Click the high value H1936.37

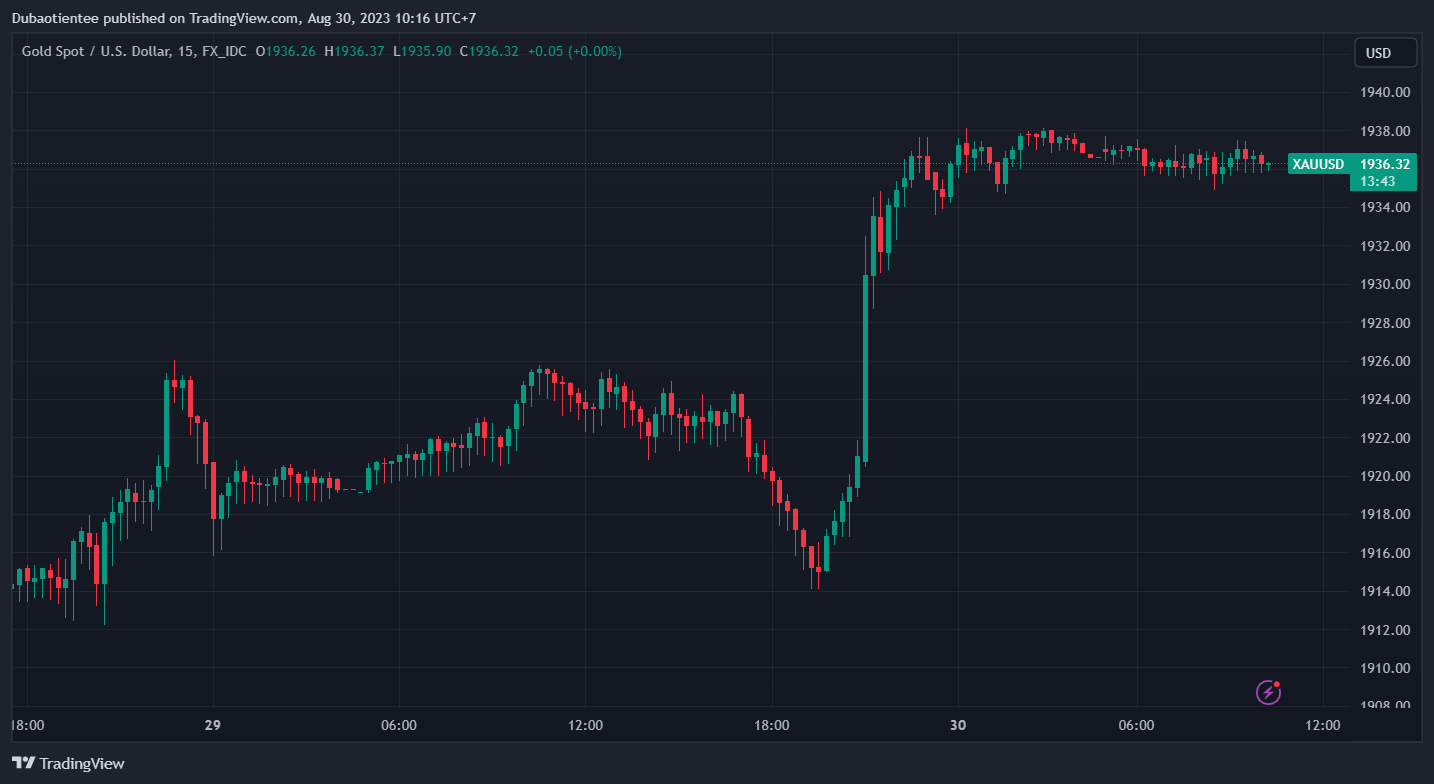coord(354,51)
